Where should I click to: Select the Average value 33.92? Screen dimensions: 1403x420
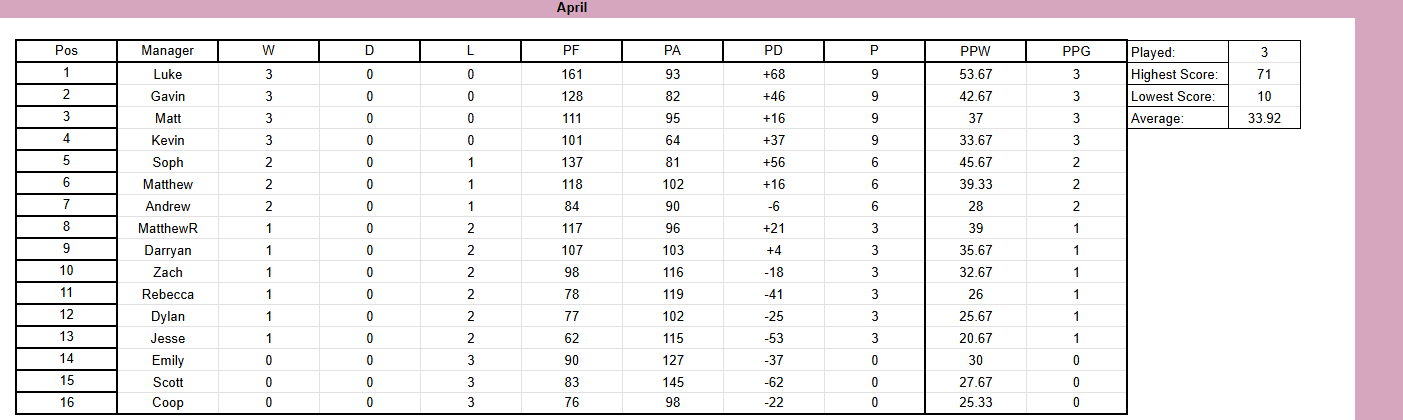point(1264,118)
